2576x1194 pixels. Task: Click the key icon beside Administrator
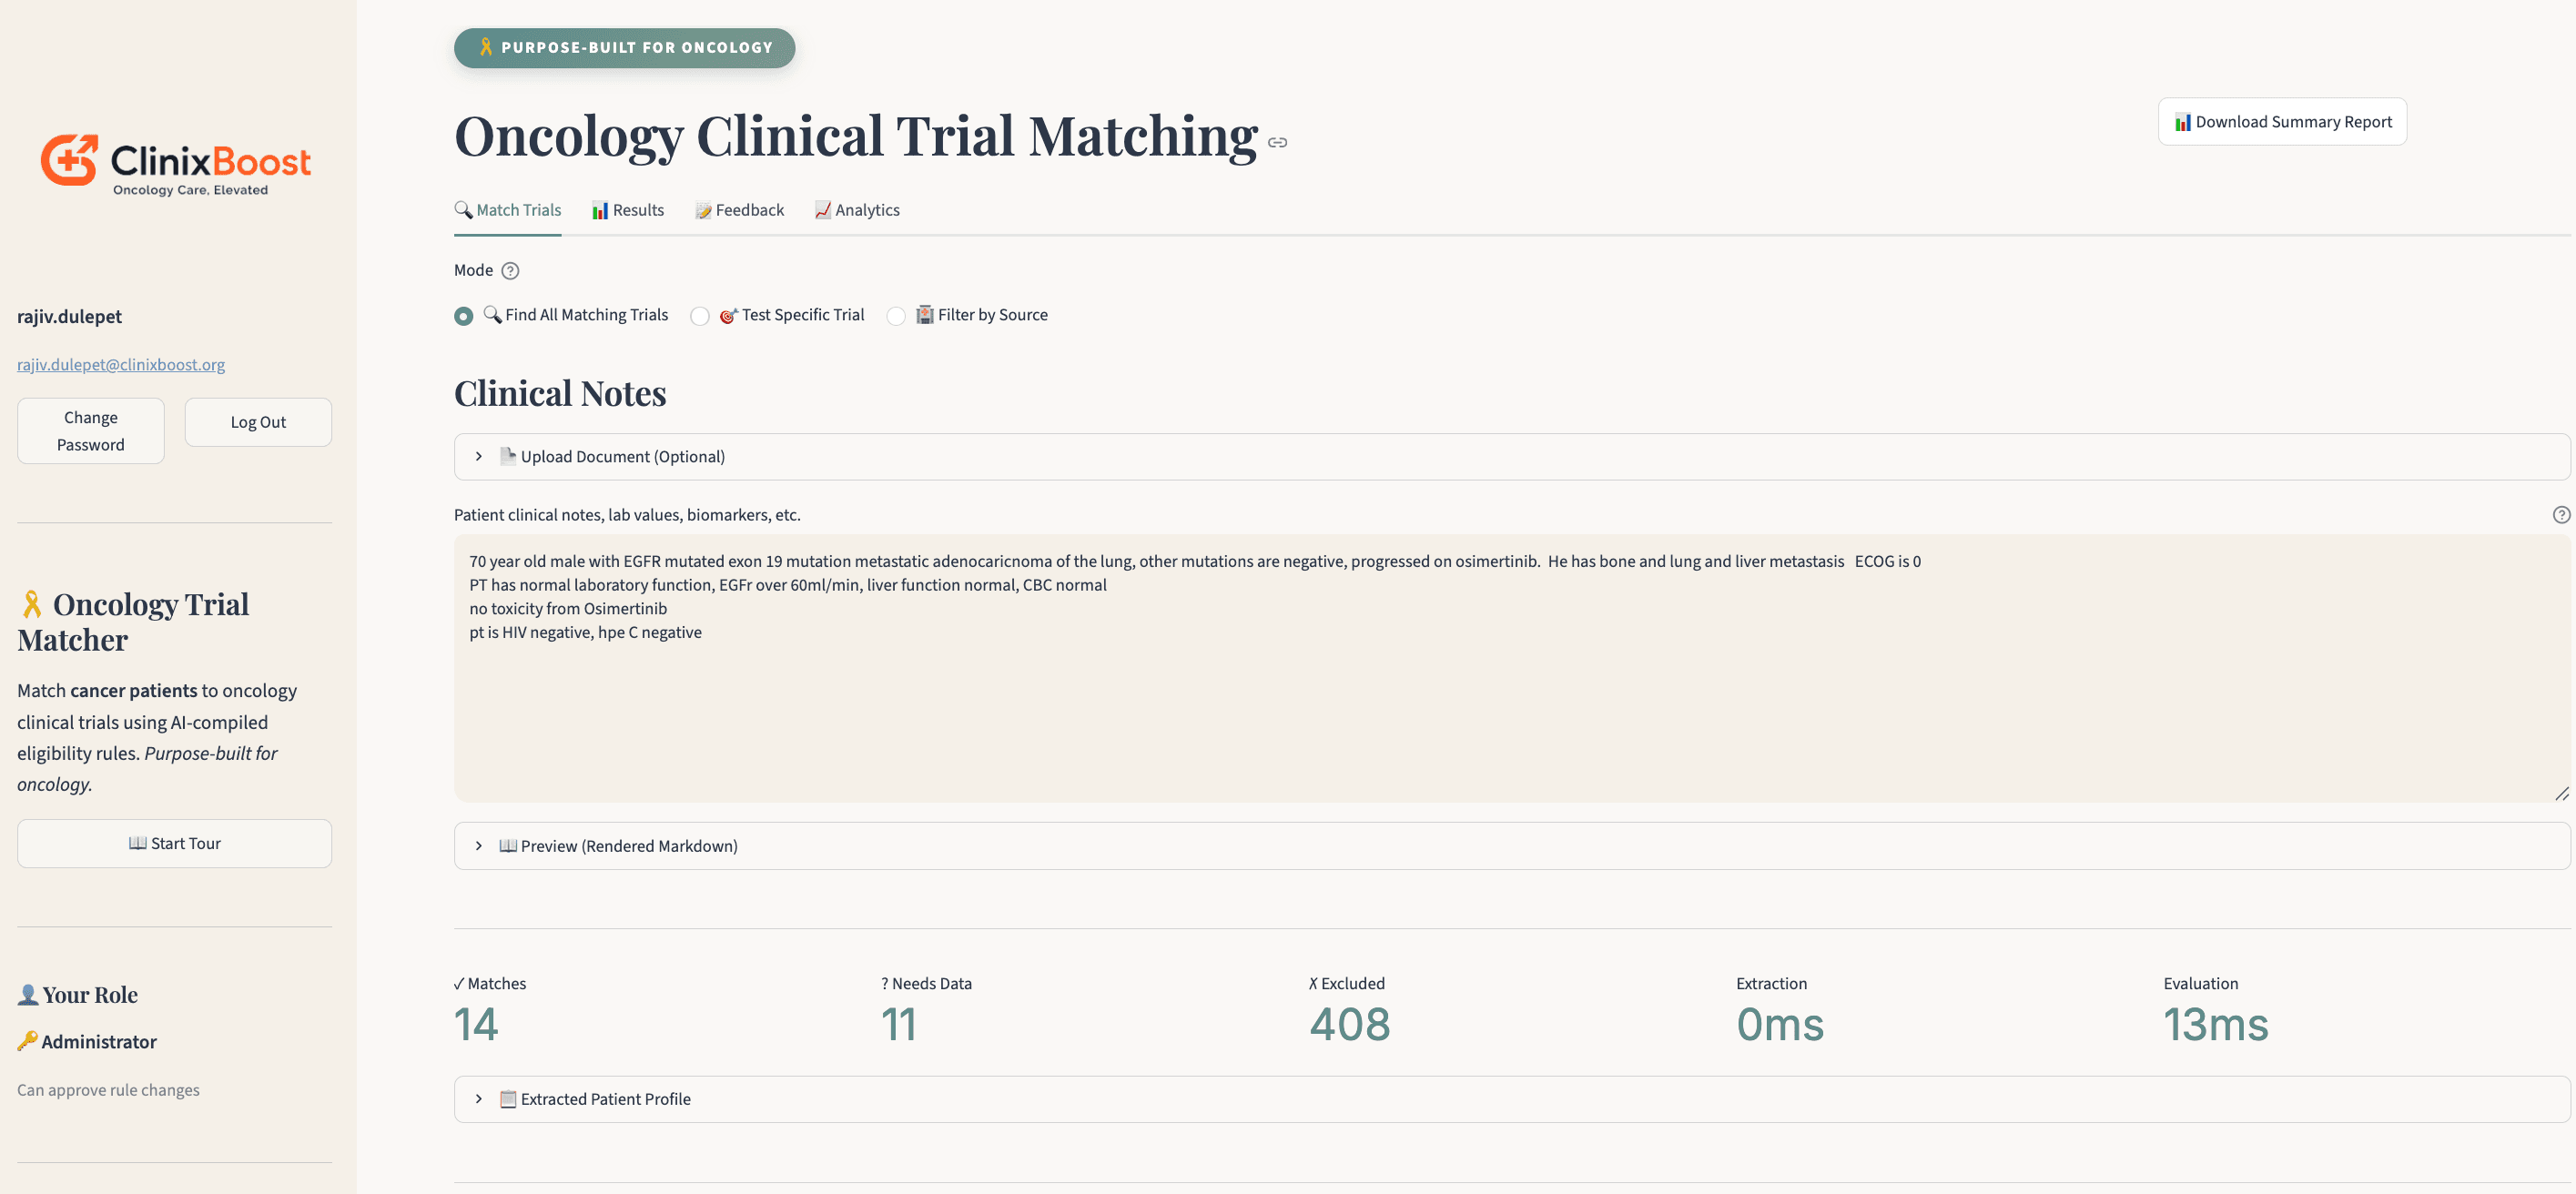coord(27,1041)
